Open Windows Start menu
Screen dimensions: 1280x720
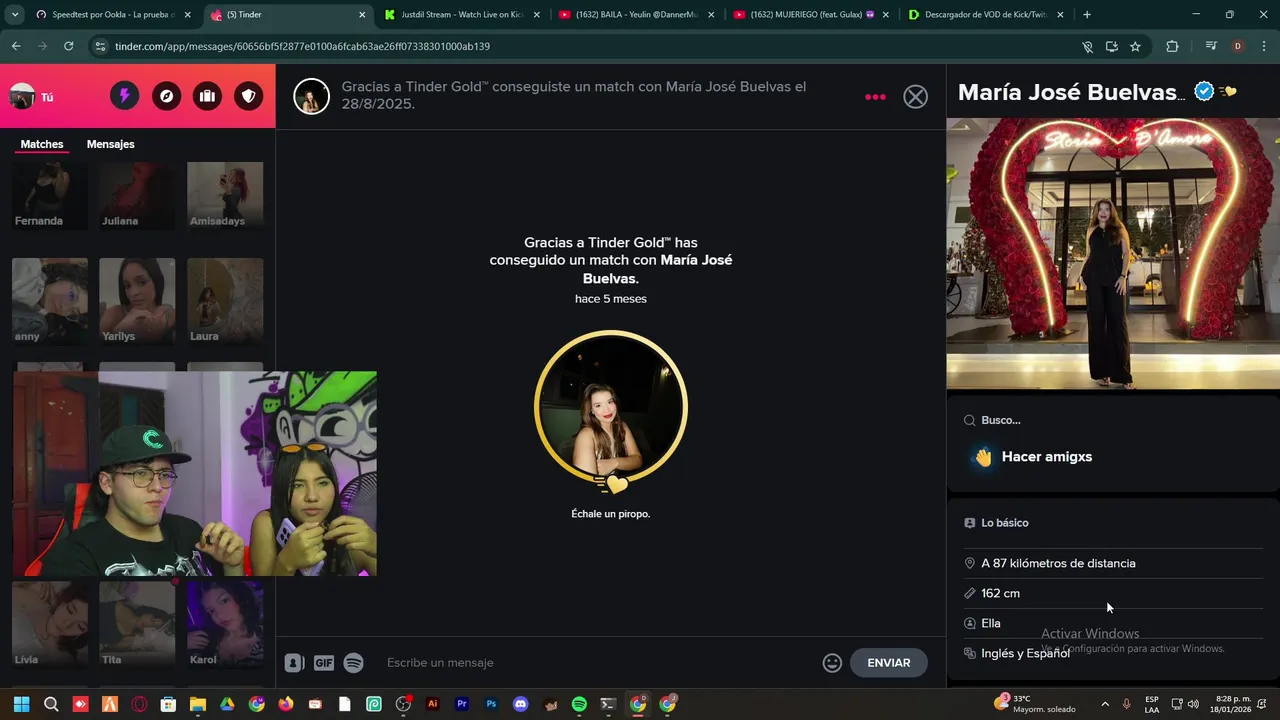pyautogui.click(x=22, y=704)
